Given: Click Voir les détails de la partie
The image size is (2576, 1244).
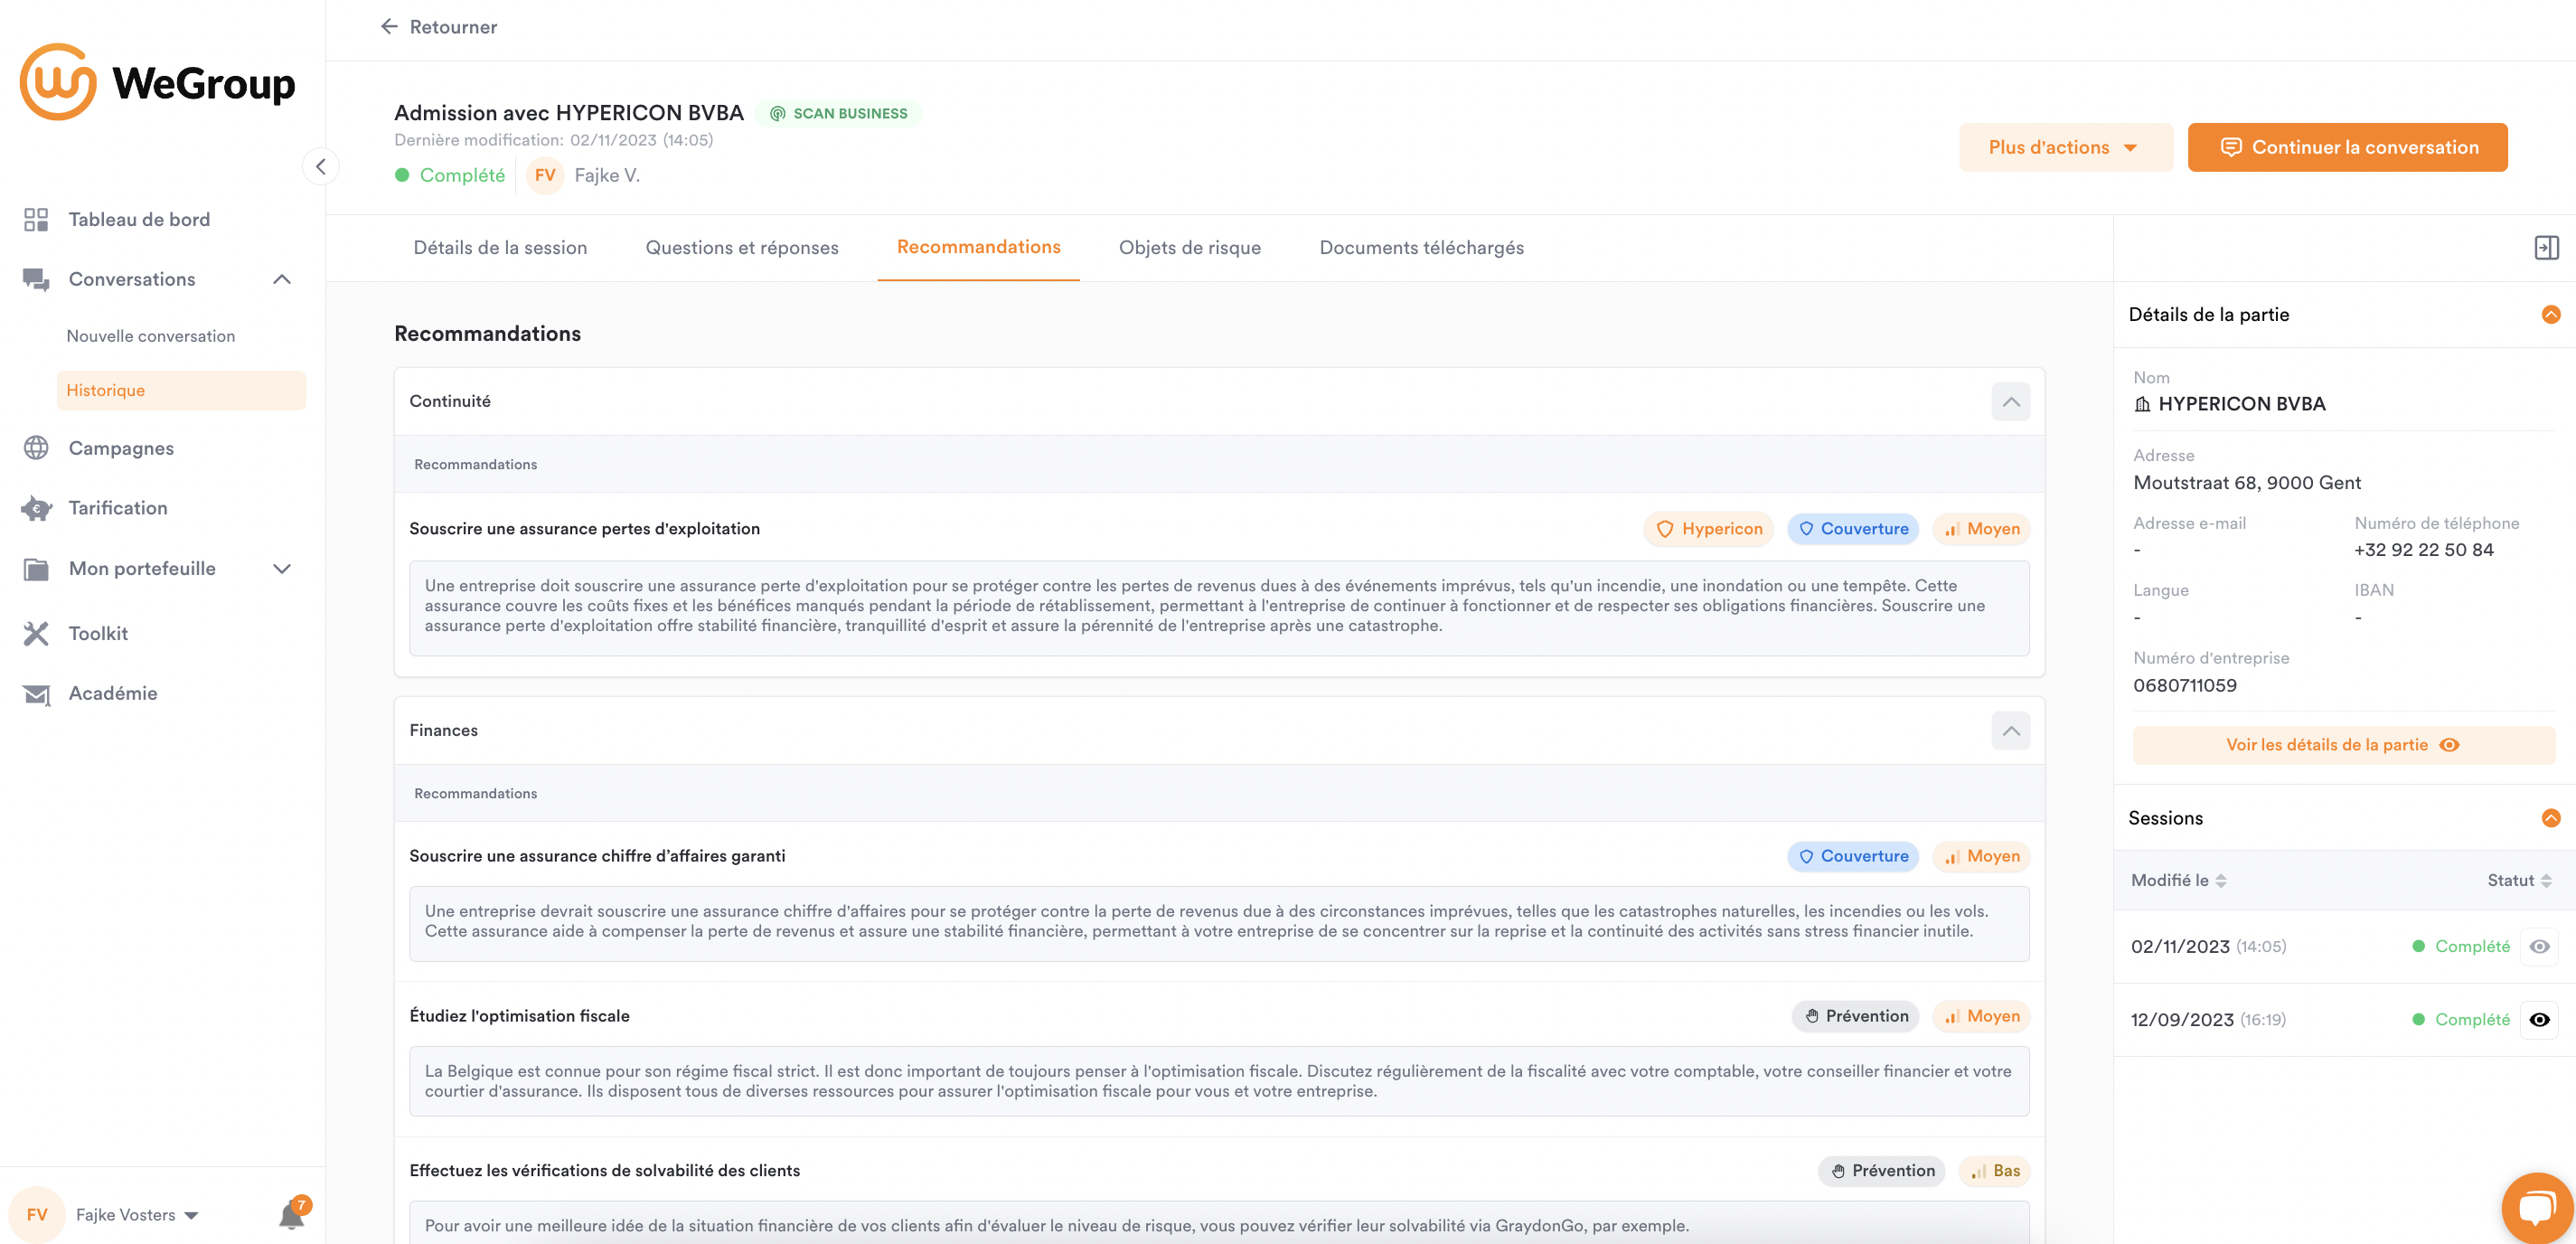Looking at the screenshot, I should click(x=2343, y=744).
